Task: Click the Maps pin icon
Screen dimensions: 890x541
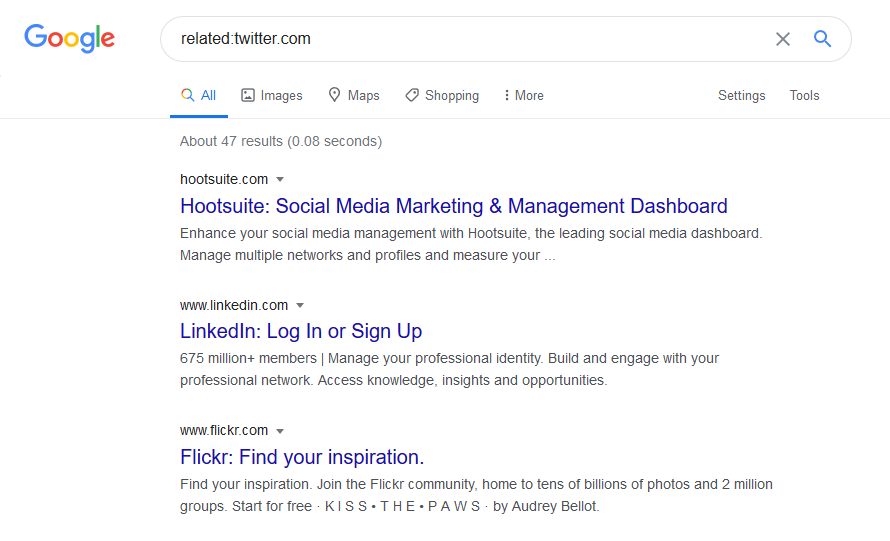Action: click(x=336, y=95)
